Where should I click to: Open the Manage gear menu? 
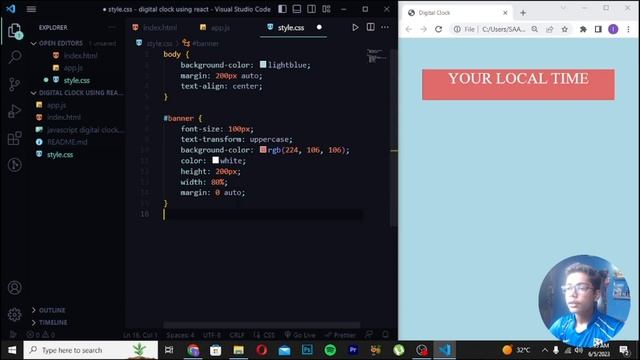[15, 314]
